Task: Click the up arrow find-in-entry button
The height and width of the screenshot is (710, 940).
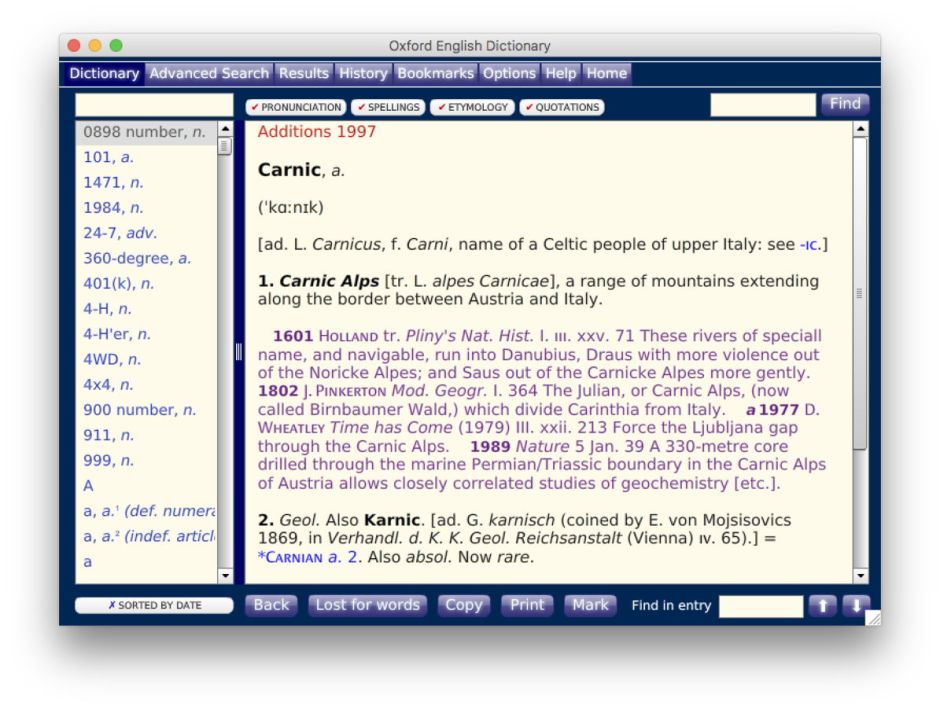Action: point(821,606)
